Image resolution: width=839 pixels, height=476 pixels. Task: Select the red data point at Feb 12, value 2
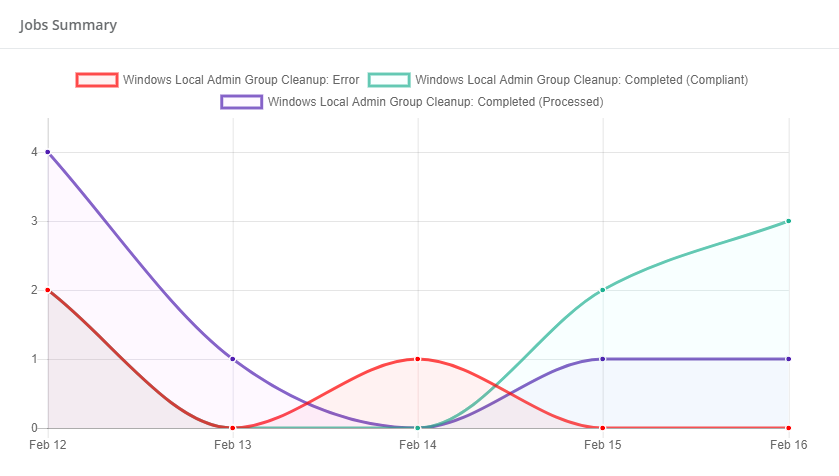(48, 290)
